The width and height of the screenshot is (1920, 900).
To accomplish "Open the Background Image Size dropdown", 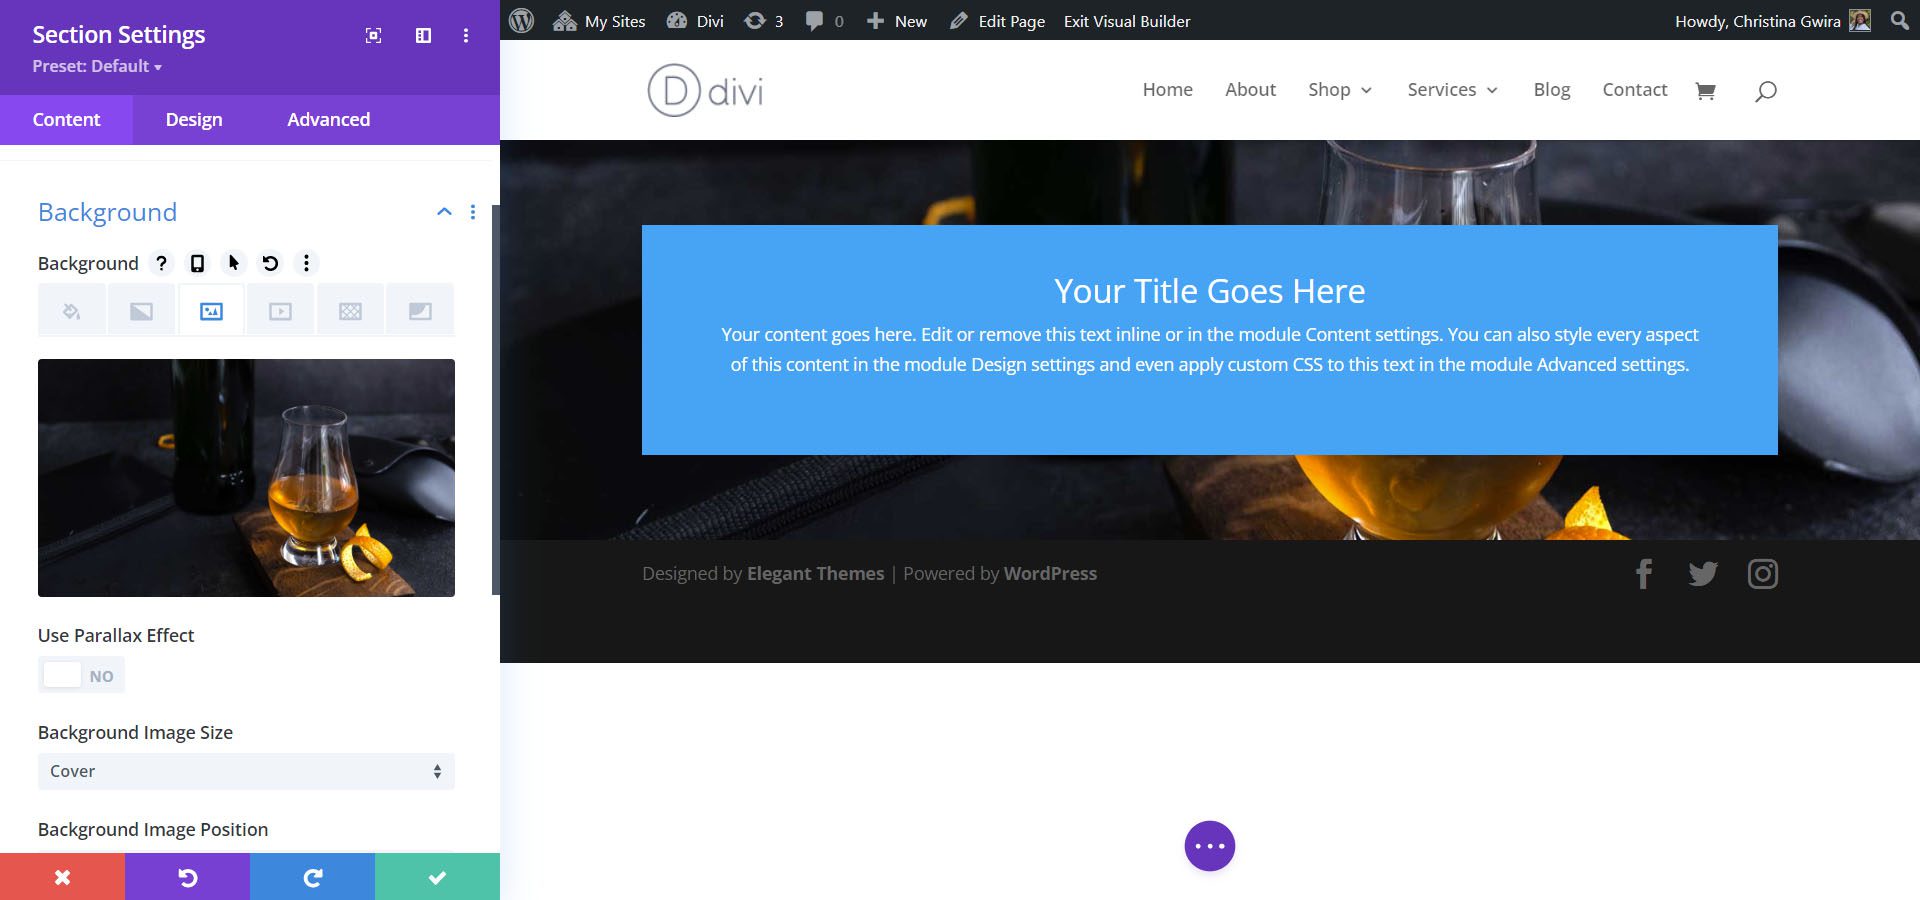I will click(246, 771).
